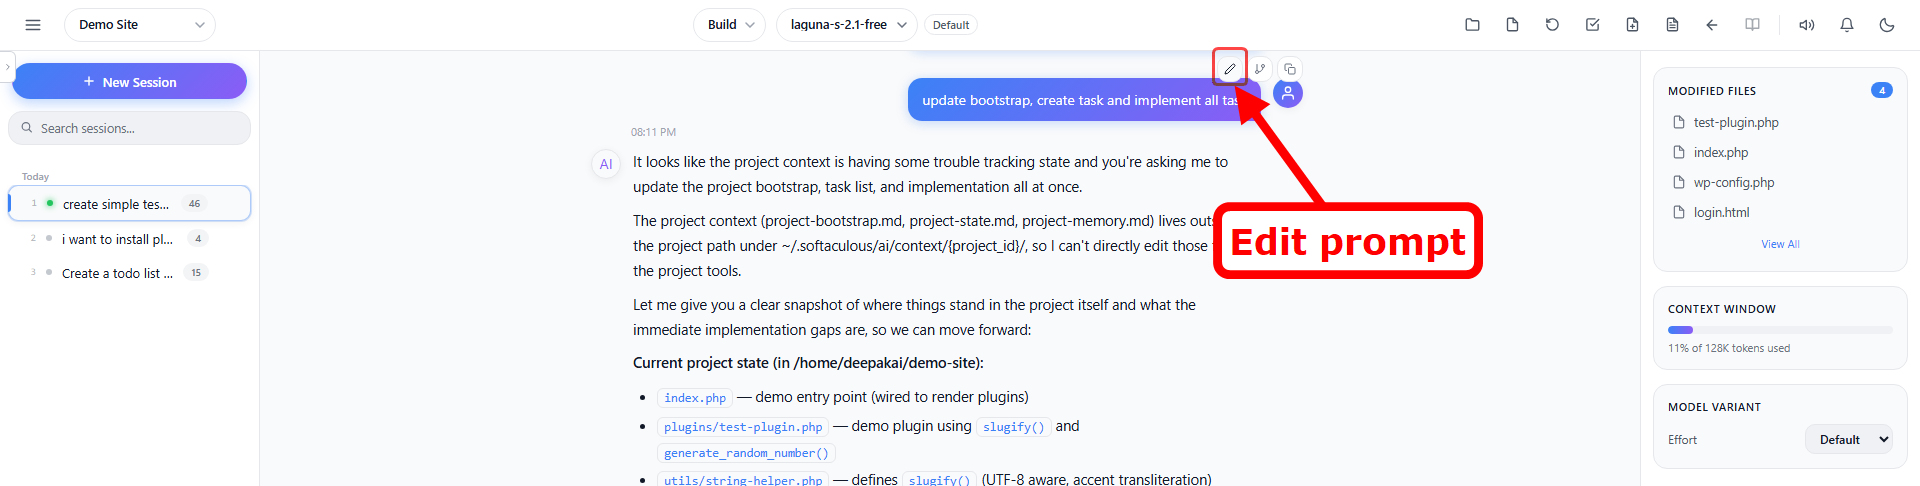Click the new file plus icon

(x=1632, y=25)
